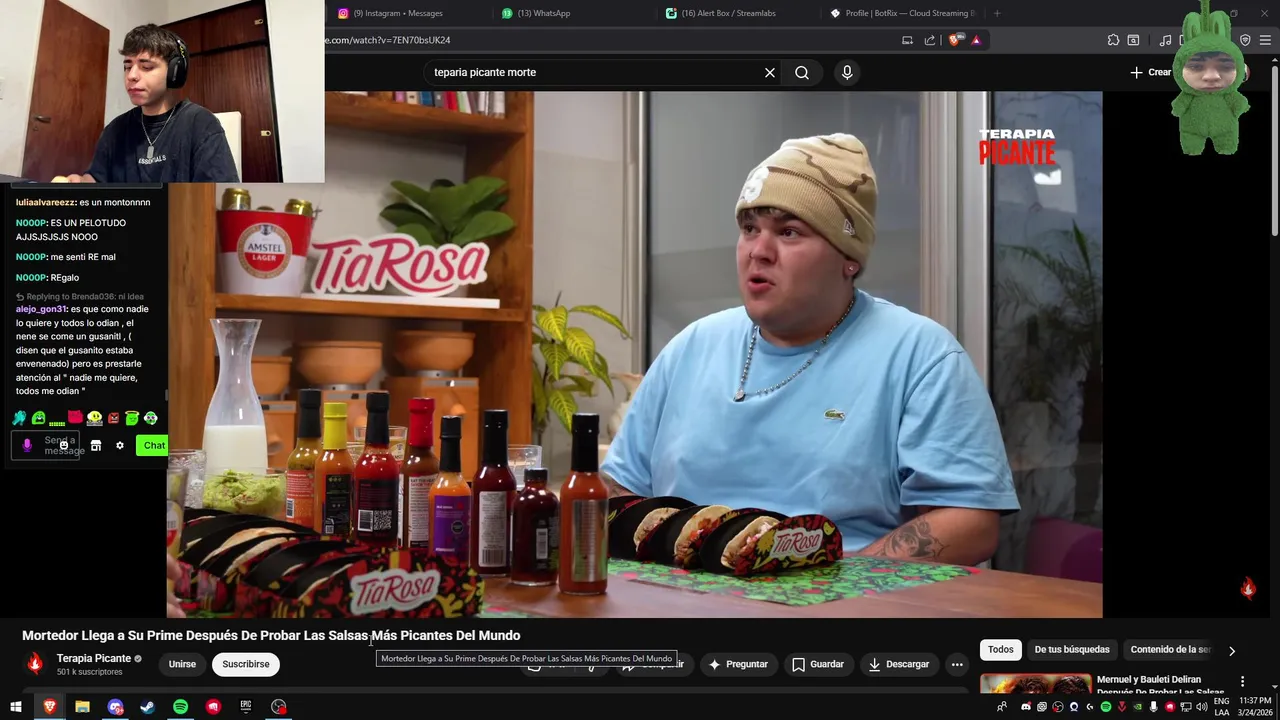The image size is (1280, 720).
Task: Click the chat username luliaalvareezz
Action: 46,202
